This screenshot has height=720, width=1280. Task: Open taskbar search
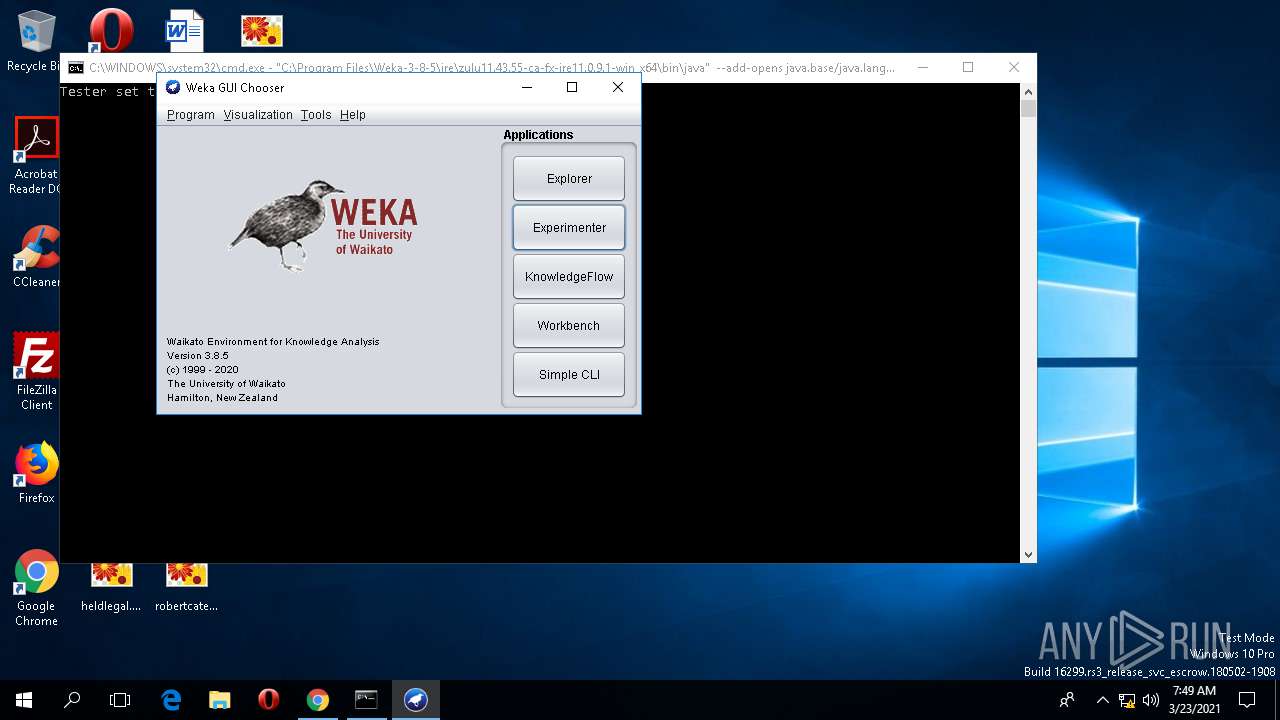click(72, 700)
